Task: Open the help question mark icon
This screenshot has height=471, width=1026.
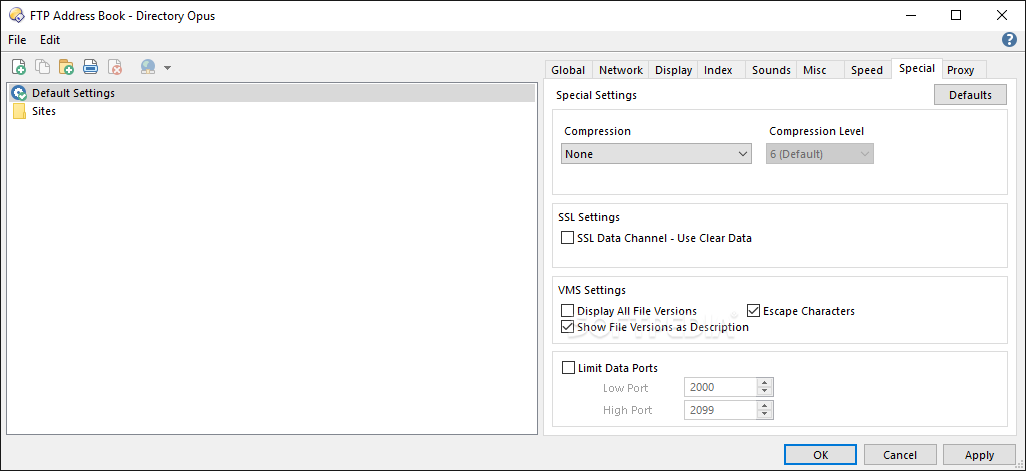Action: click(x=1009, y=40)
